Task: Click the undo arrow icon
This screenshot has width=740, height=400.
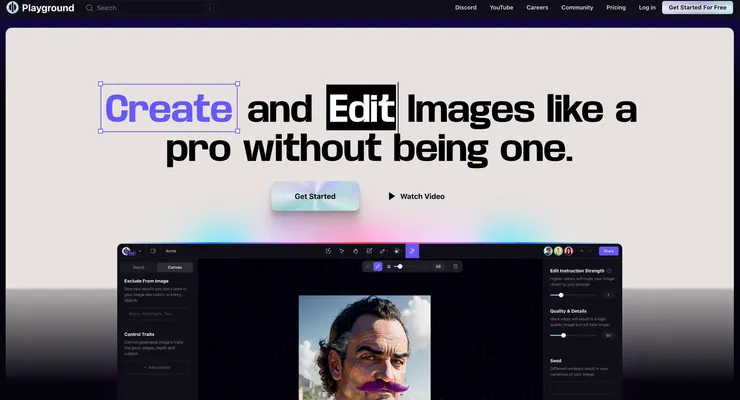Action: [x=582, y=251]
